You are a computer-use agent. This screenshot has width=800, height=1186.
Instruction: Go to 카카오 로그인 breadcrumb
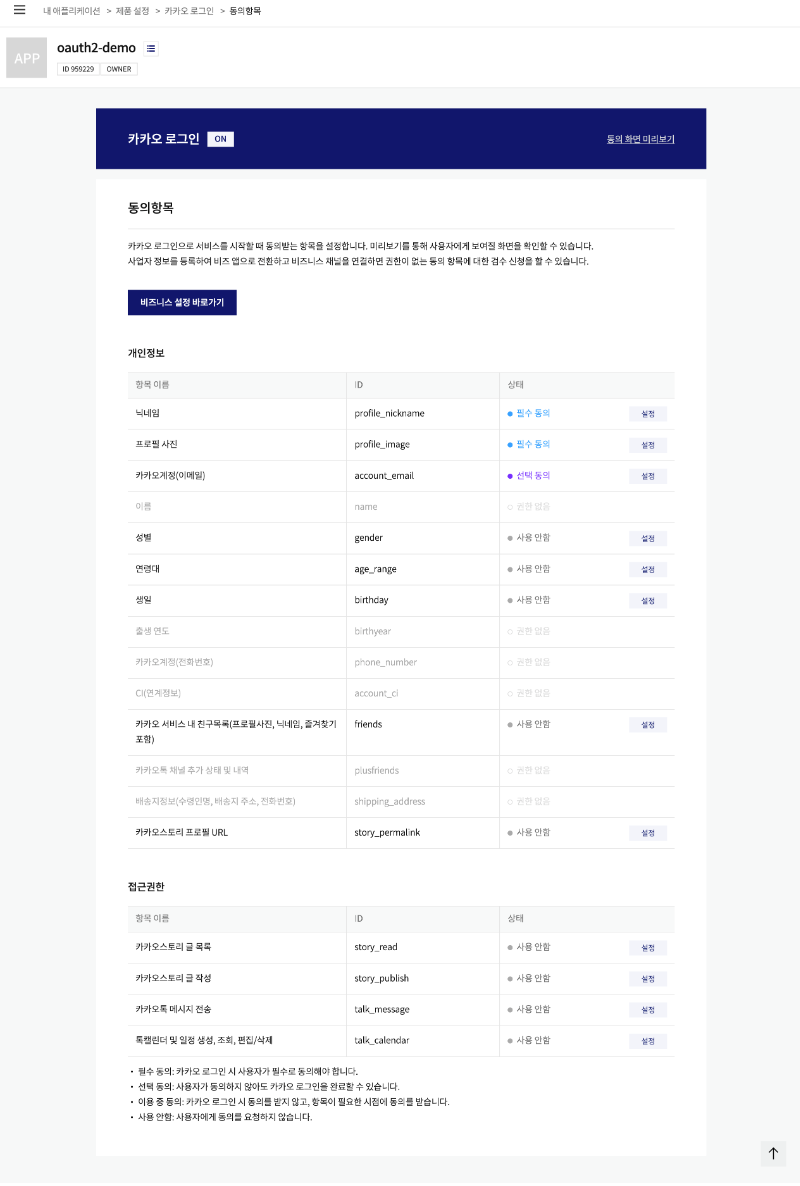tap(189, 11)
